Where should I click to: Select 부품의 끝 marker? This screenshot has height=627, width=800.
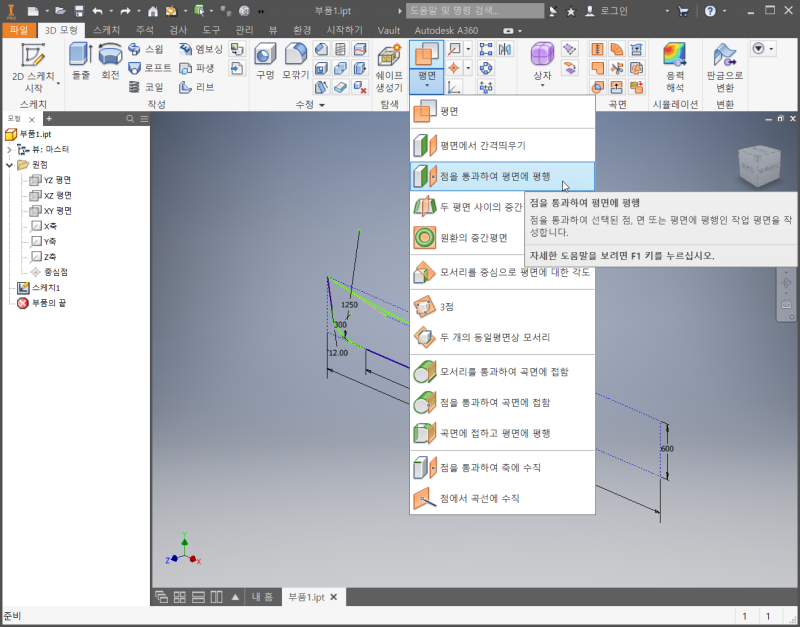41,303
